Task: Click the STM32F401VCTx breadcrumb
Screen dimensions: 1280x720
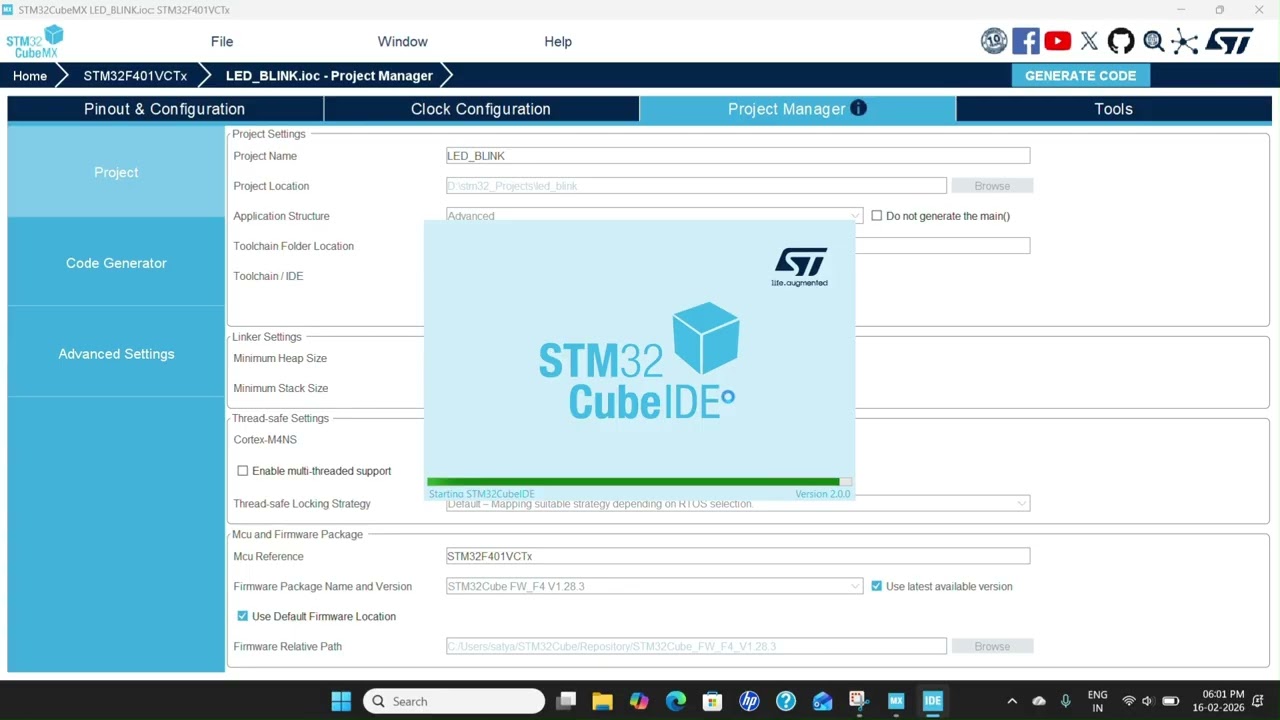Action: 135,76
